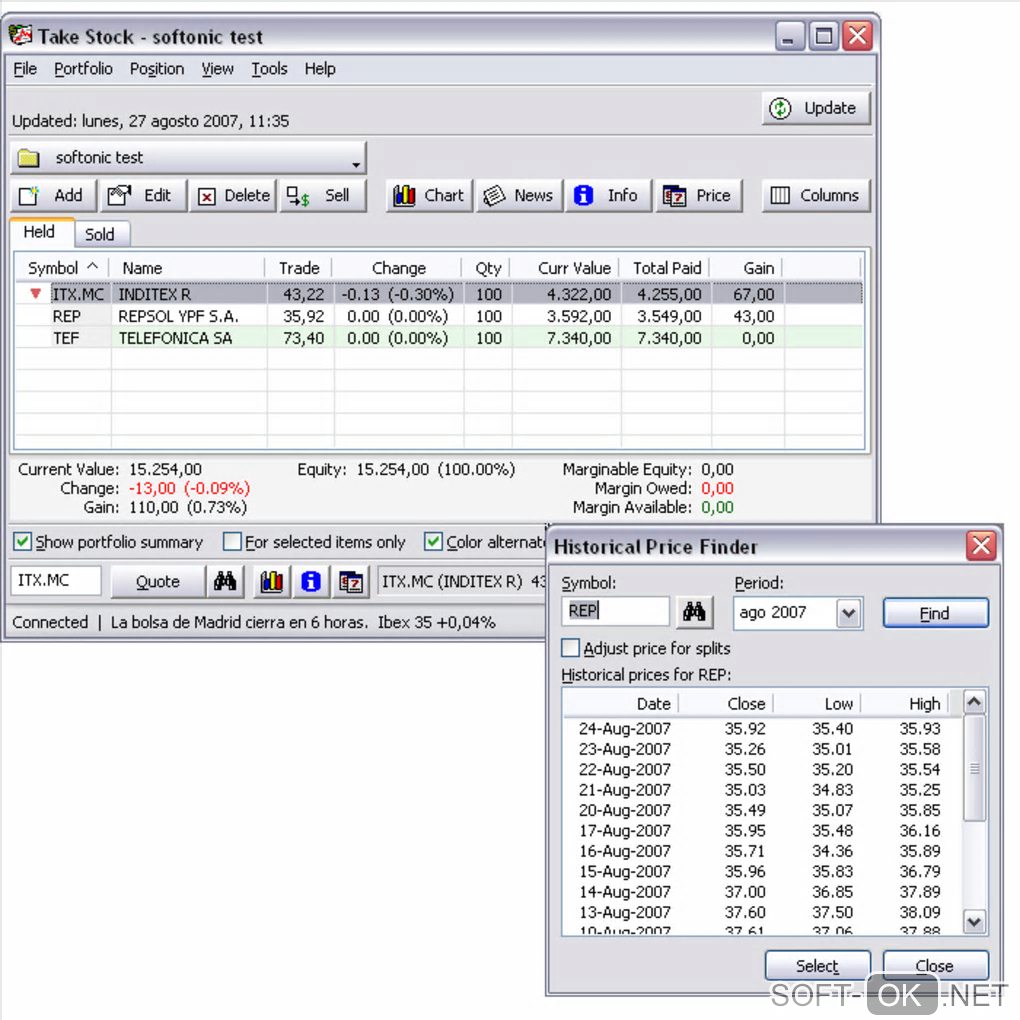Image resolution: width=1020 pixels, height=1020 pixels.
Task: Click the price calendar icon in quote bar
Action: [x=351, y=581]
